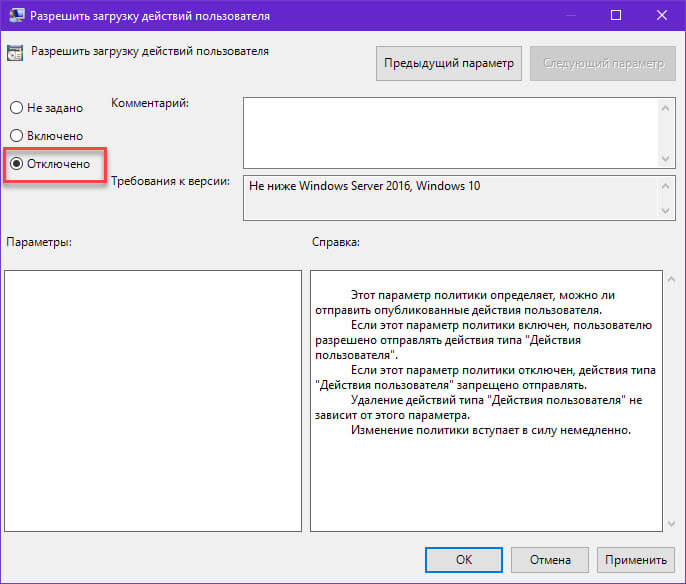Click the empty "Параметры" options pane
The width and height of the screenshot is (686, 584).
tap(153, 401)
